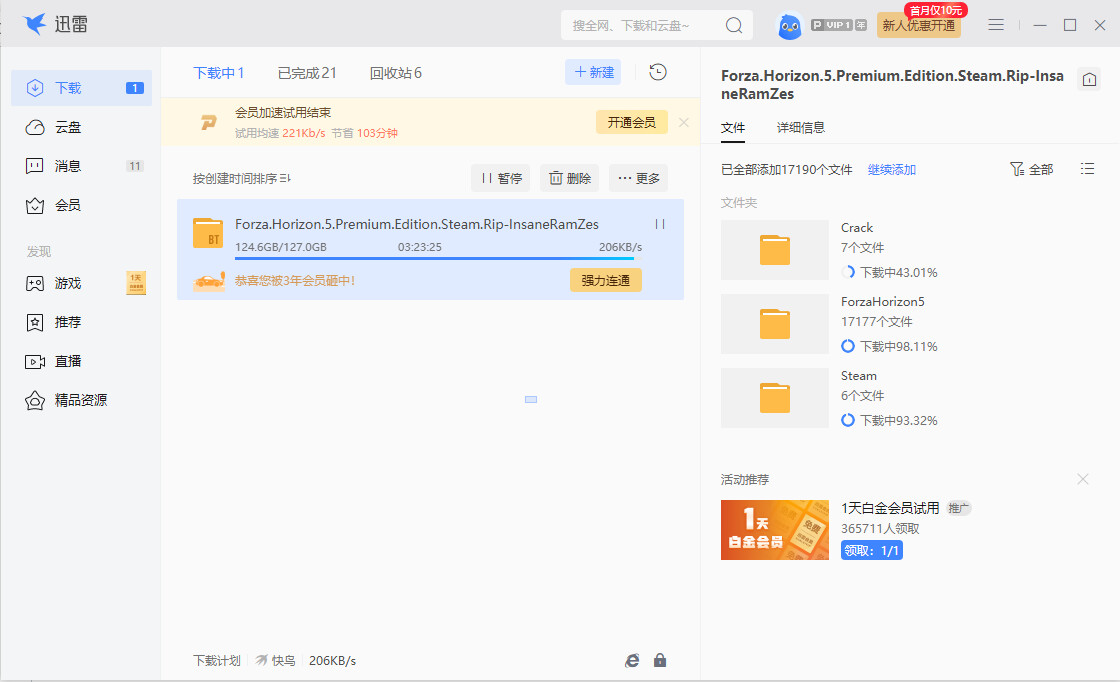Click the 1天 gift badge beside 游戏
Screen dimensions: 1120x682
136,283
